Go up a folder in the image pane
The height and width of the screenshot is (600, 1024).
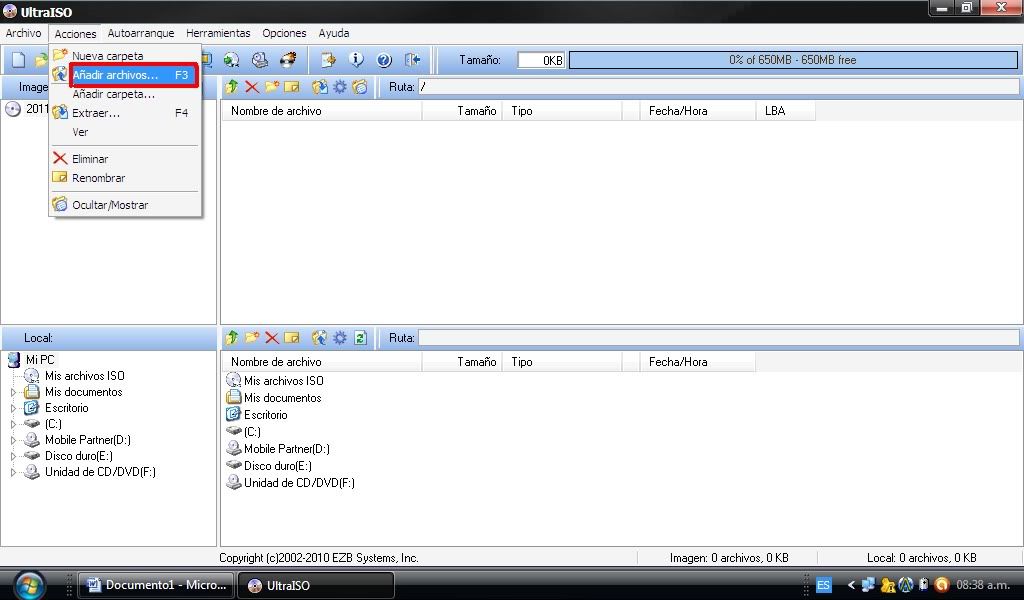232,87
